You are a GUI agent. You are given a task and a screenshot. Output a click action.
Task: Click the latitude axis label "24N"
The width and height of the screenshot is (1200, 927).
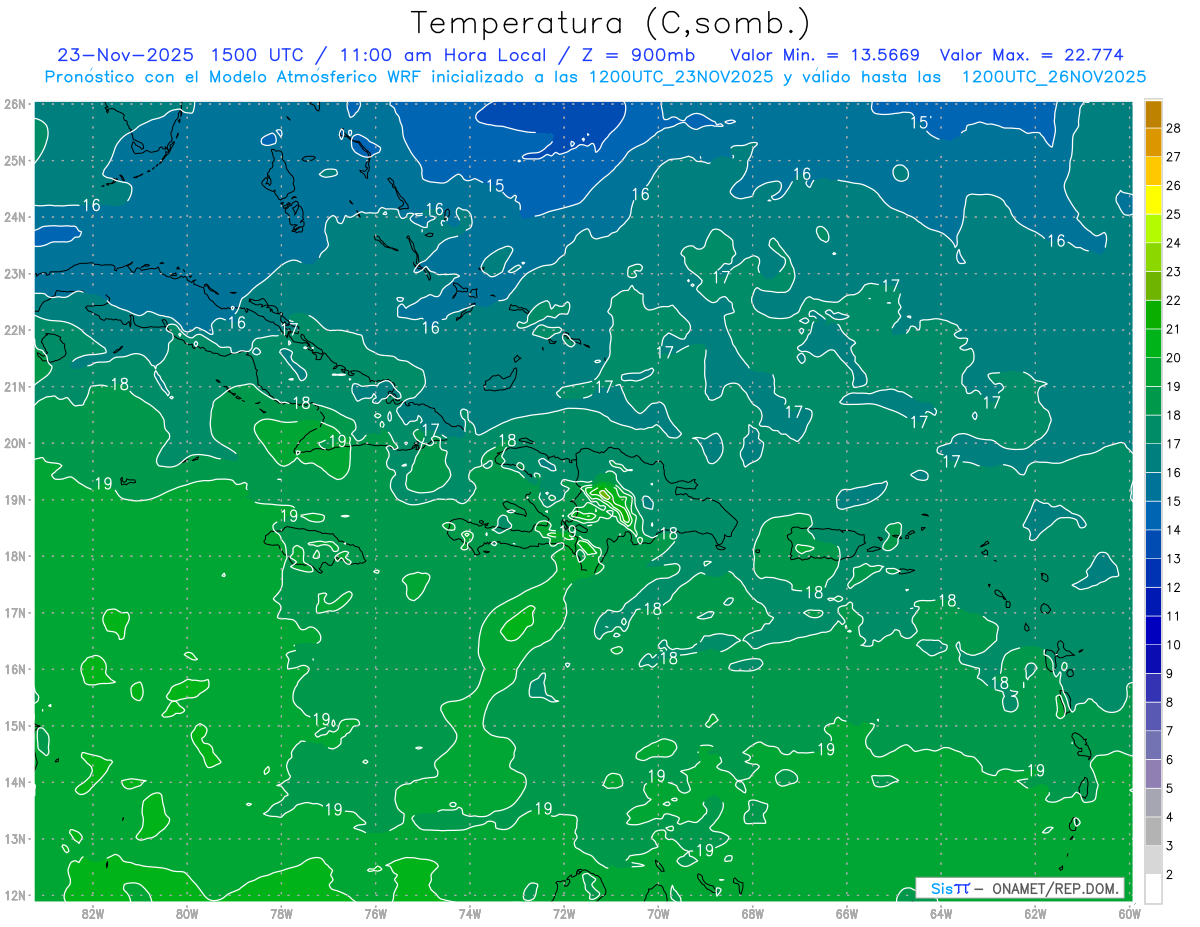15,217
